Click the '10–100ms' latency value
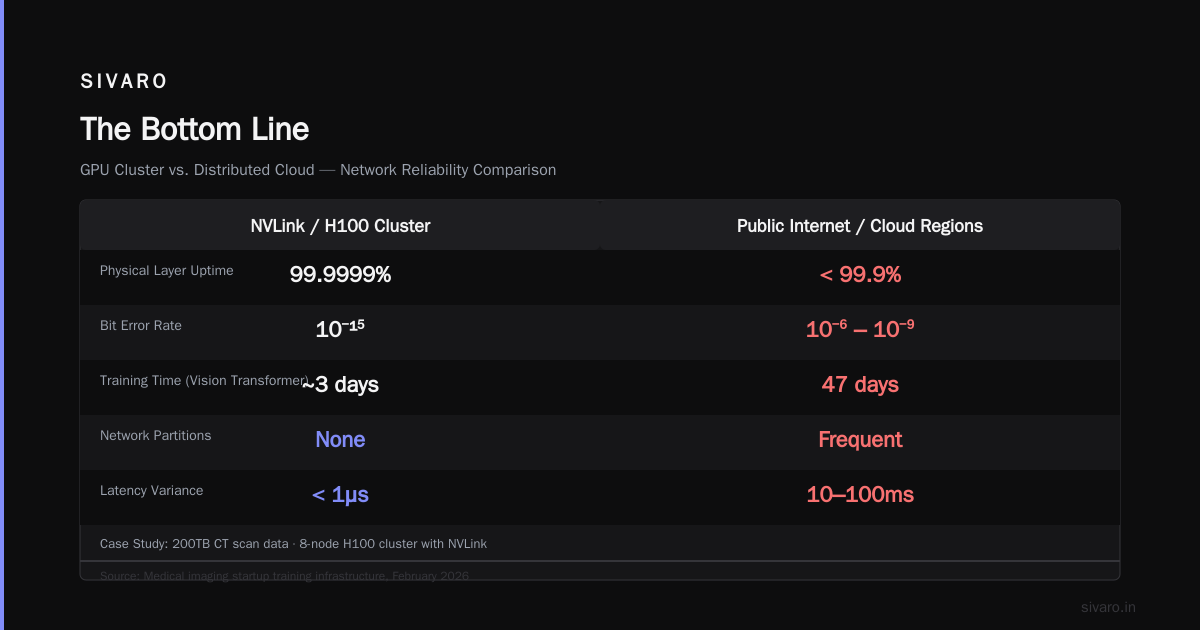1200x630 pixels. click(860, 494)
